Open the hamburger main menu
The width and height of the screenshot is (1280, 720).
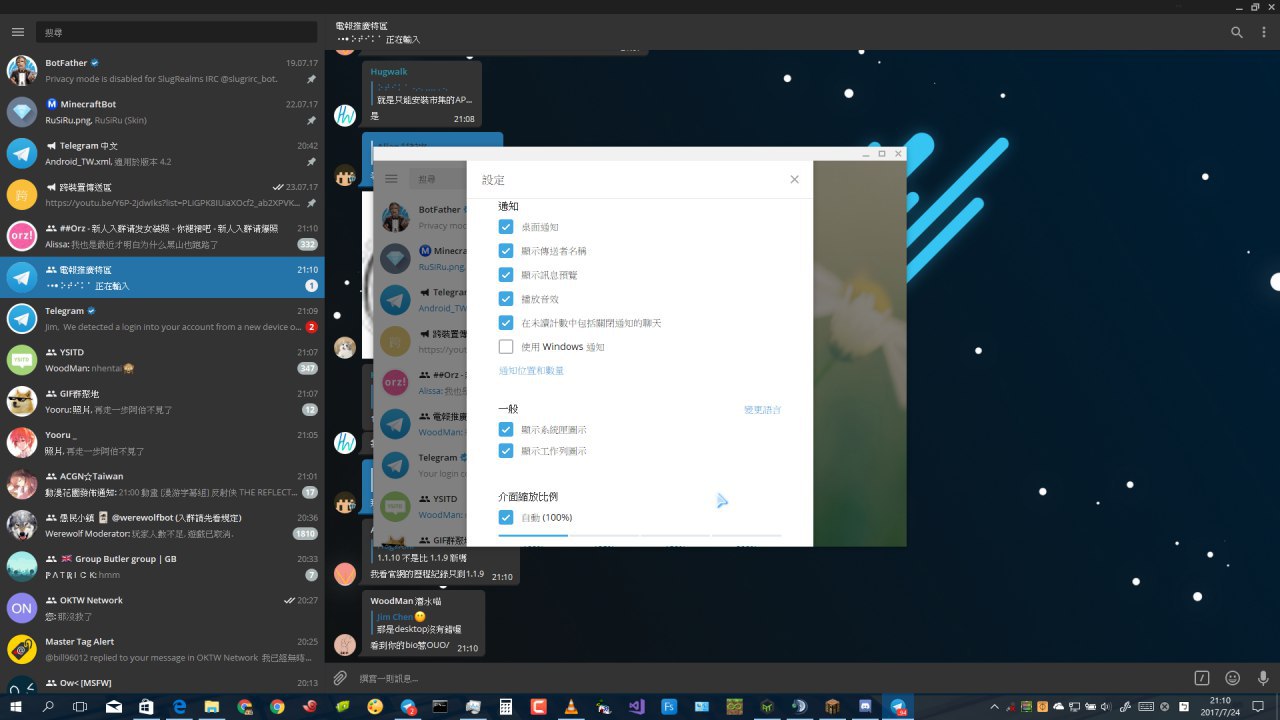[17, 32]
